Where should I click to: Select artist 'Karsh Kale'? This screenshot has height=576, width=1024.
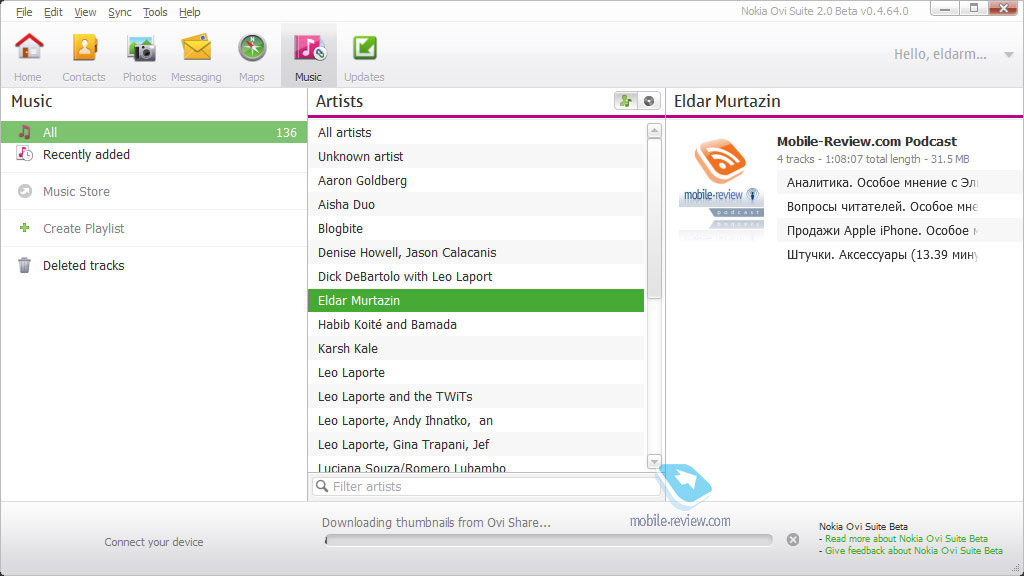[476, 349]
